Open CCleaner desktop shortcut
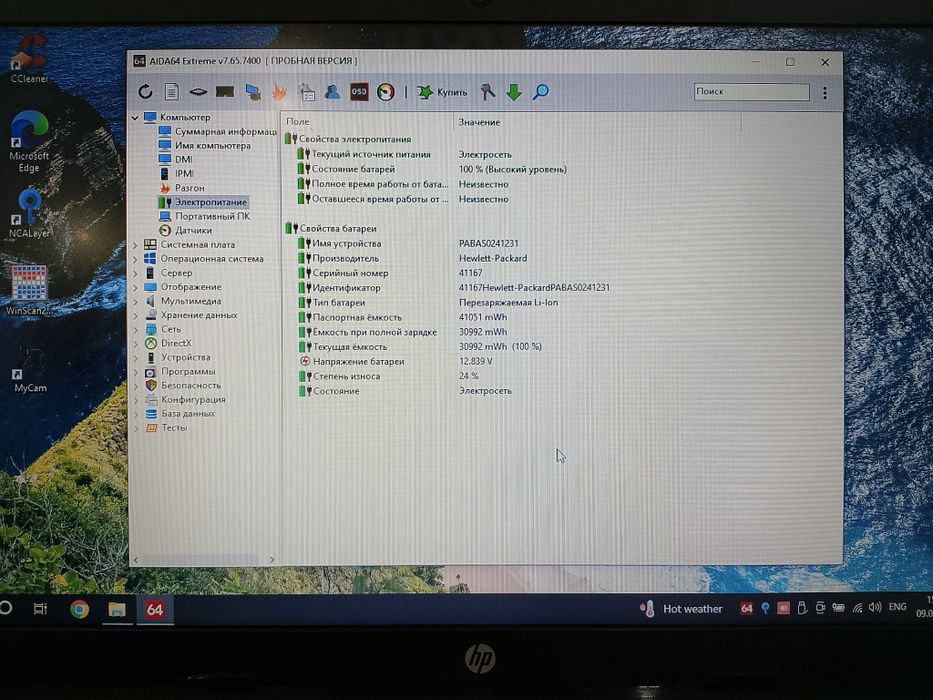Viewport: 933px width, 700px height. (x=29, y=60)
